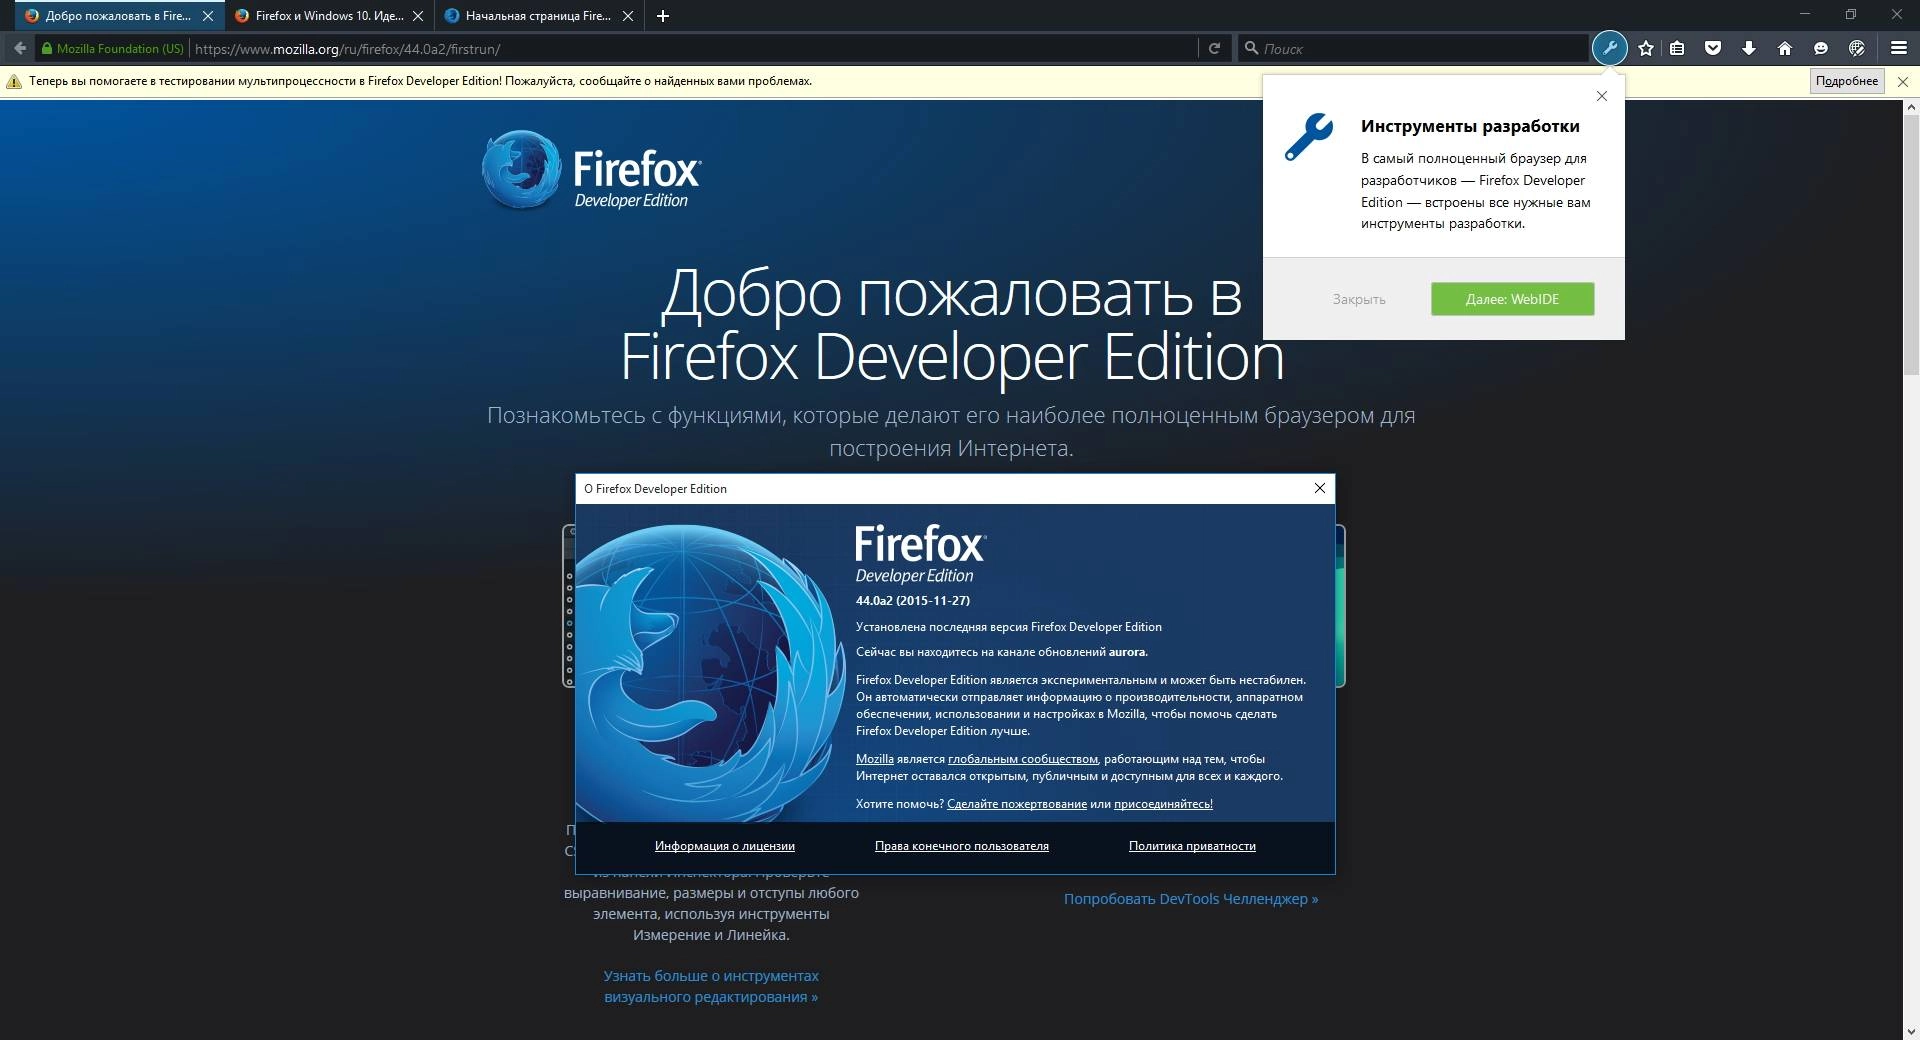The width and height of the screenshot is (1920, 1040).
Task: Click the green Далее: WebIDE button
Action: coord(1512,299)
